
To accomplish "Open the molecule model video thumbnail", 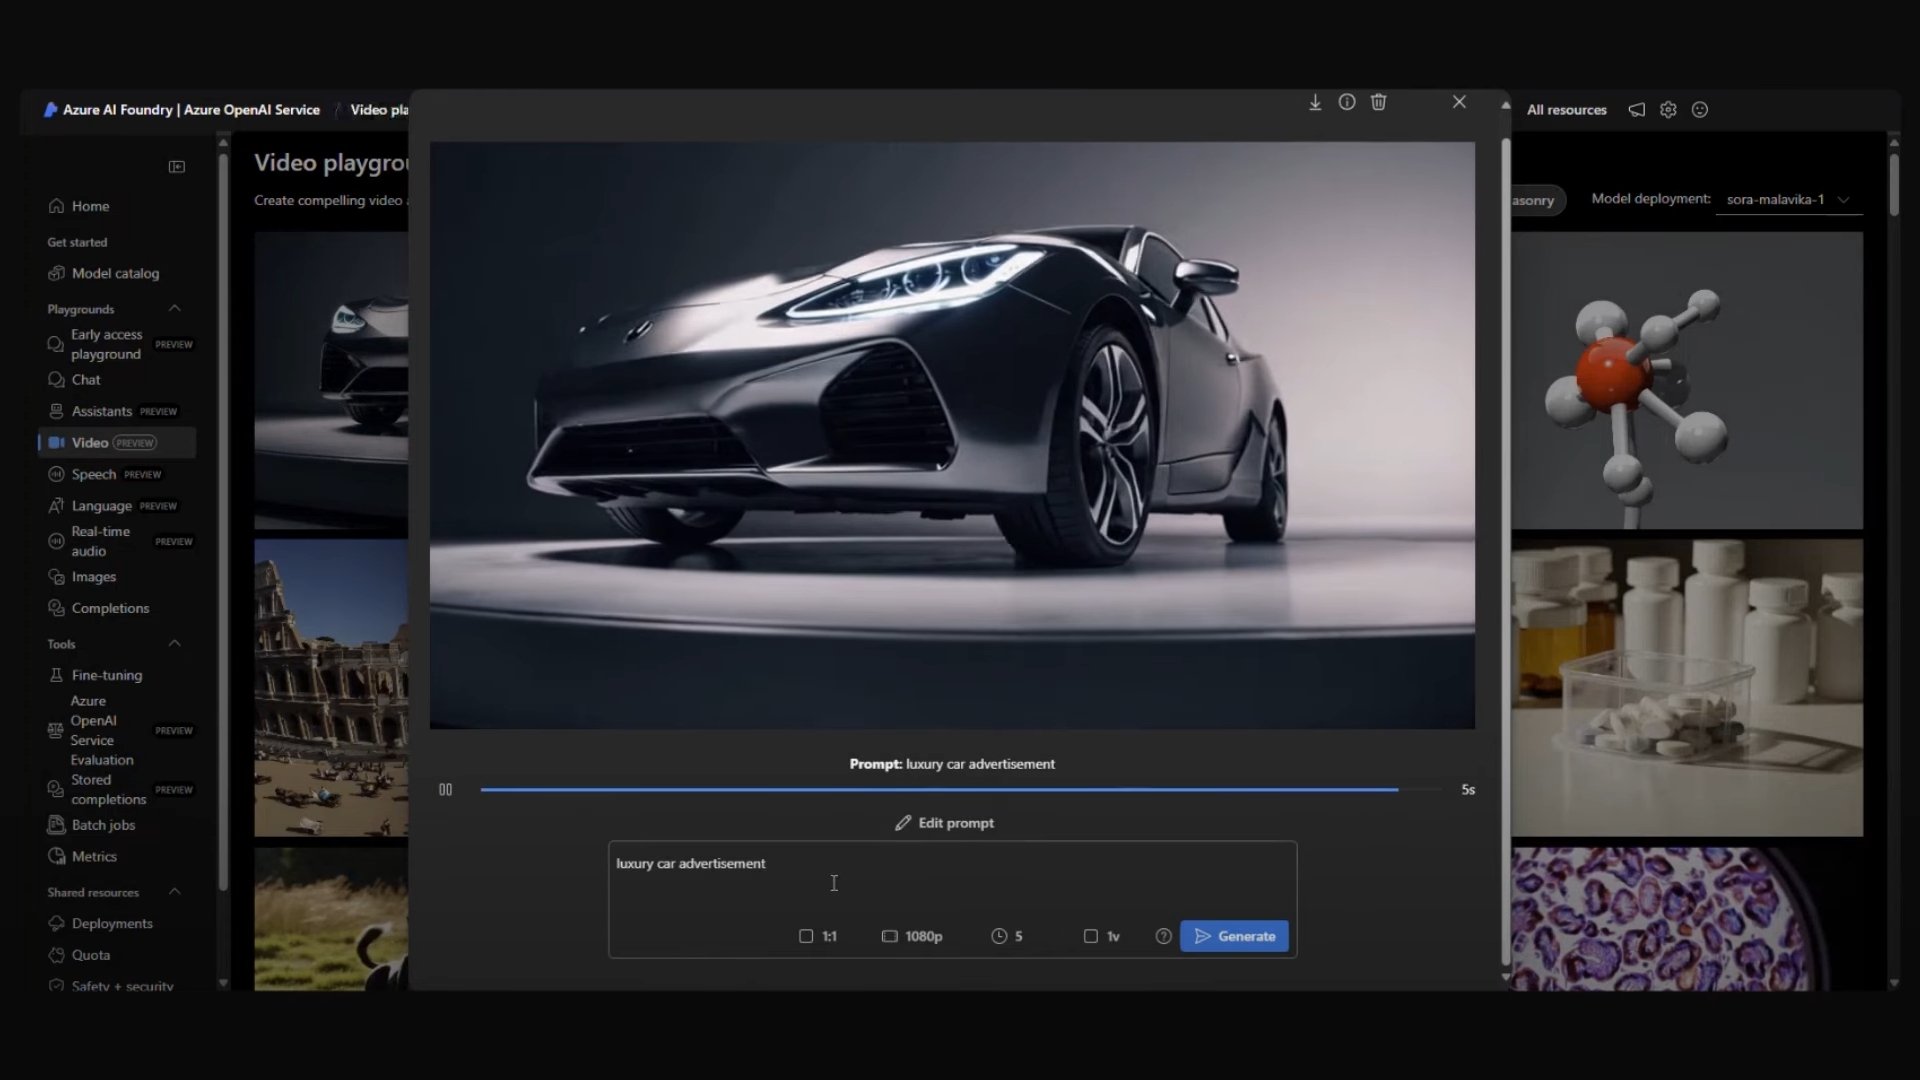I will (x=1687, y=380).
